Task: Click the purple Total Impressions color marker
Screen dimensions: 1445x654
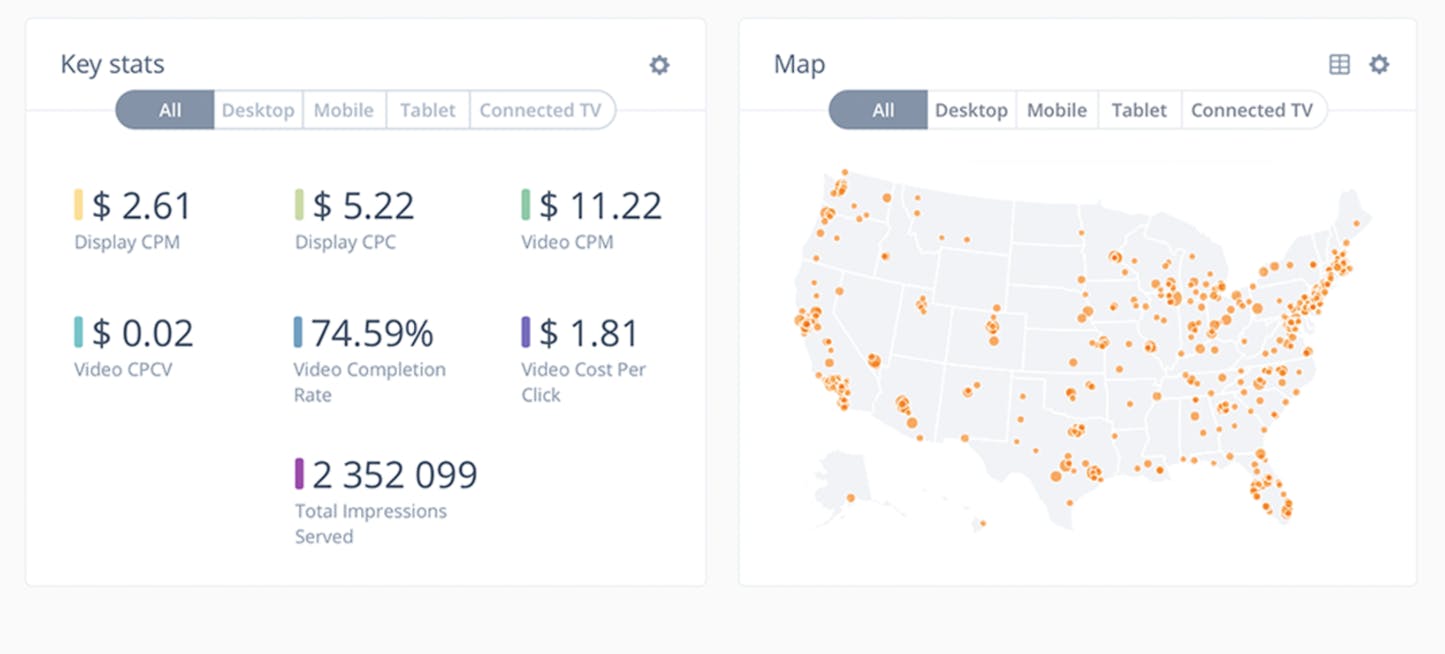Action: (299, 474)
